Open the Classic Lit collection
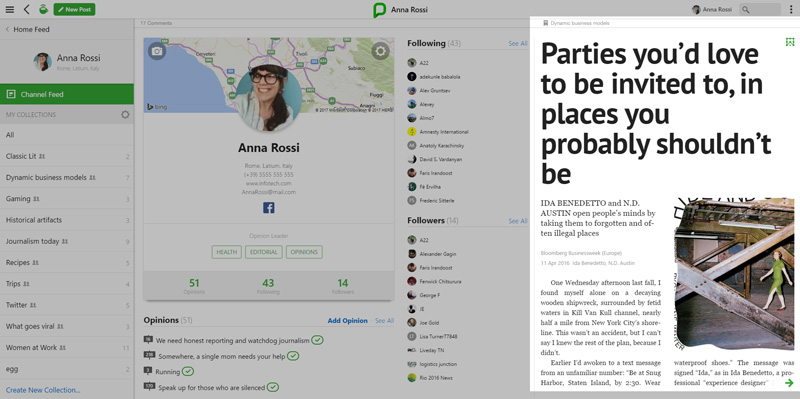The width and height of the screenshot is (800, 399). click(x=67, y=156)
